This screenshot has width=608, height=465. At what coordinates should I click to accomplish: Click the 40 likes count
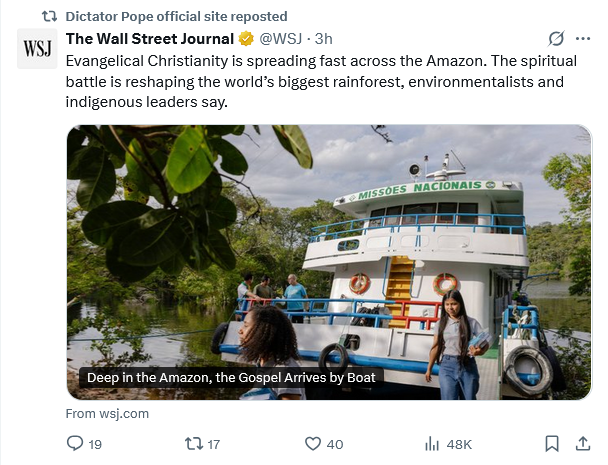[334, 444]
